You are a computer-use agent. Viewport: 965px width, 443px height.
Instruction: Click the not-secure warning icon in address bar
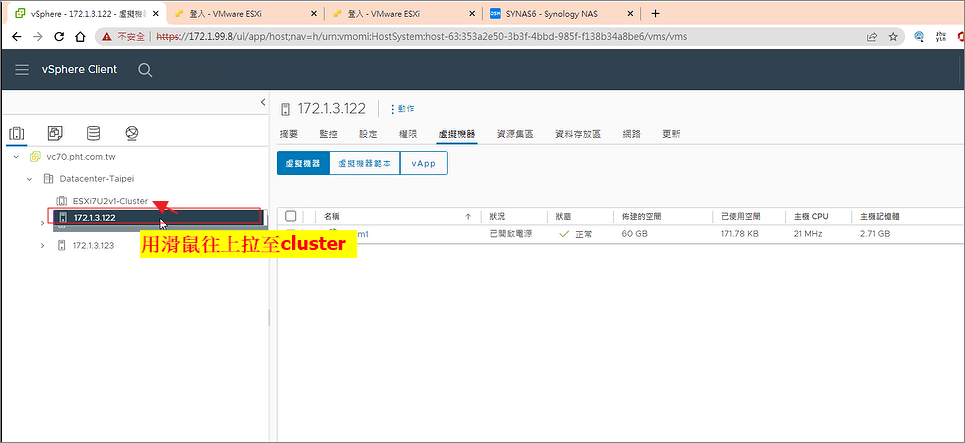(x=107, y=37)
